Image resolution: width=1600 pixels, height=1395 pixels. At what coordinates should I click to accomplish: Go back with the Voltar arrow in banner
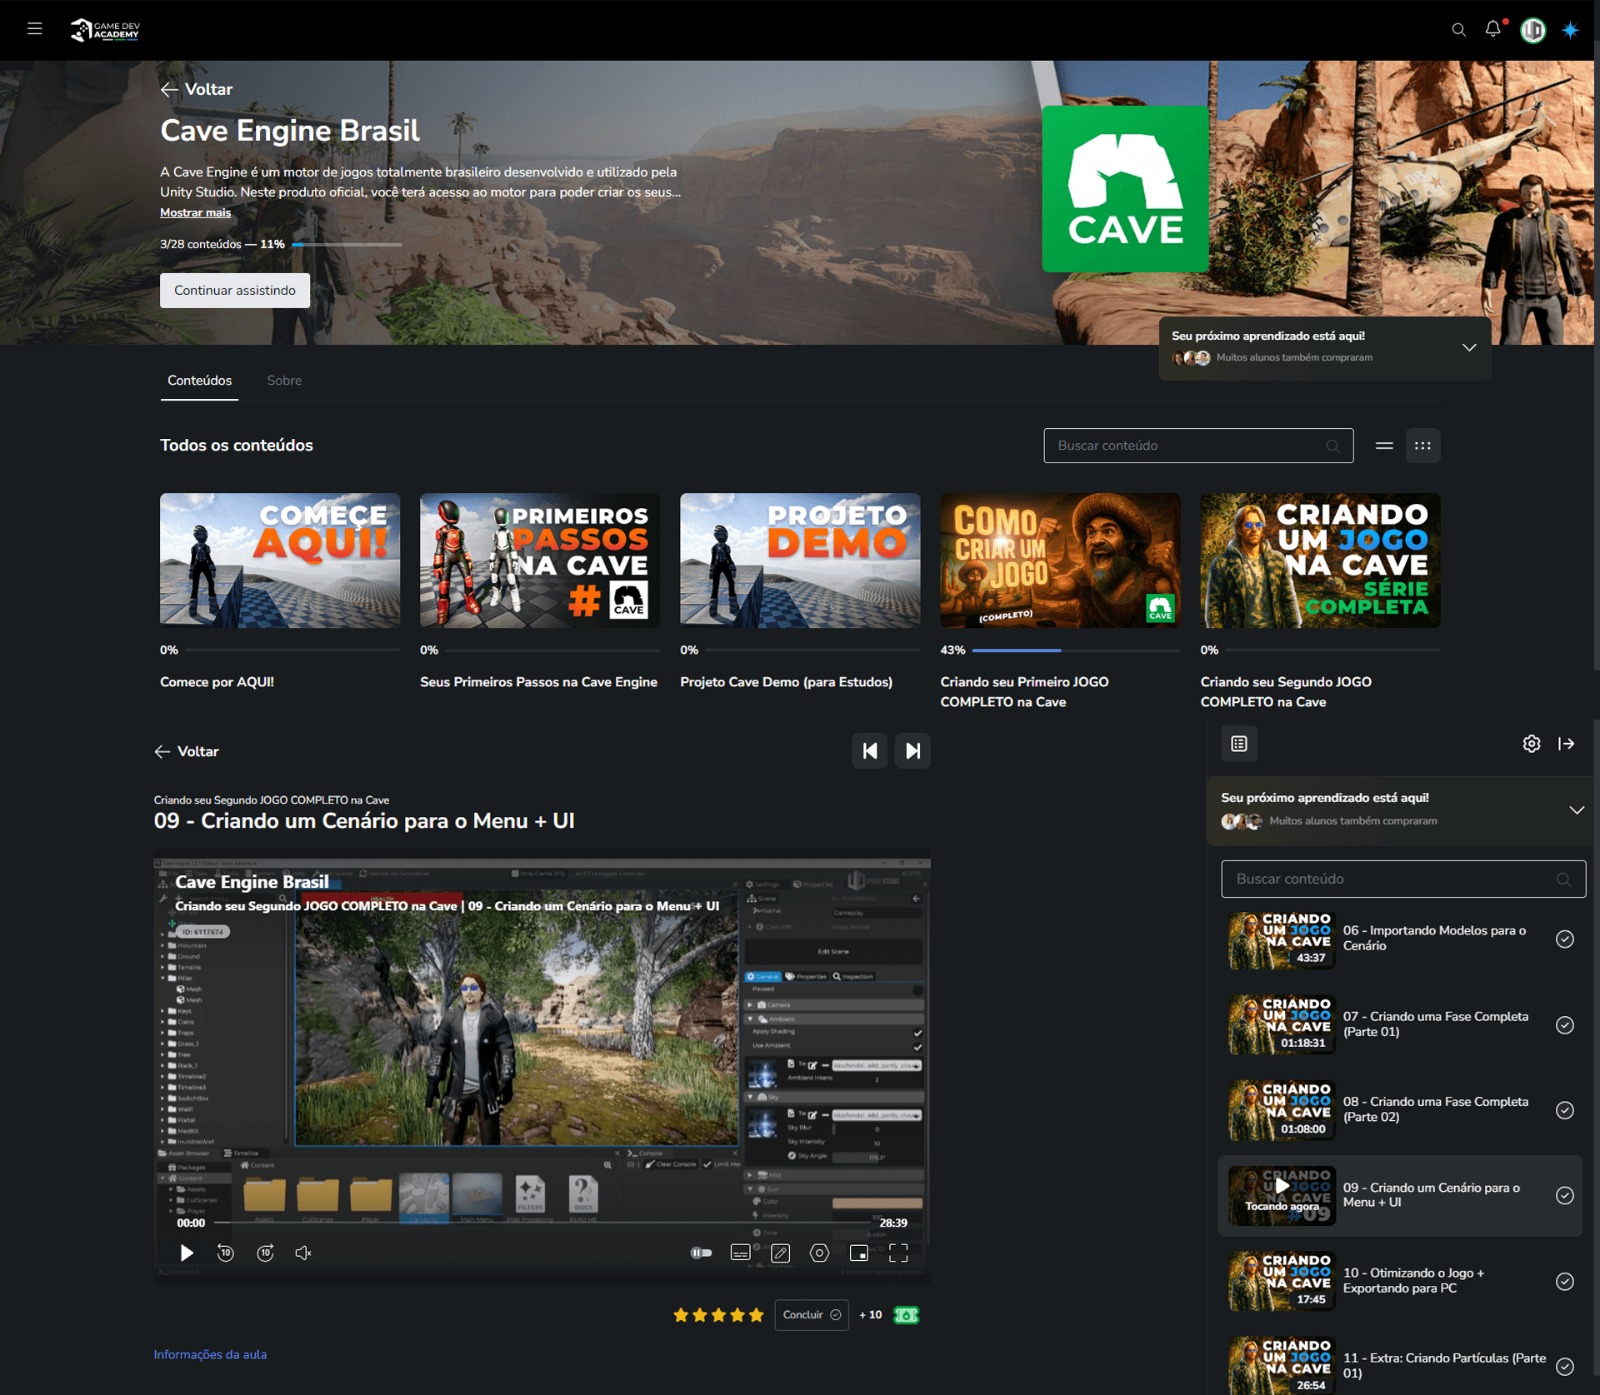pyautogui.click(x=196, y=89)
